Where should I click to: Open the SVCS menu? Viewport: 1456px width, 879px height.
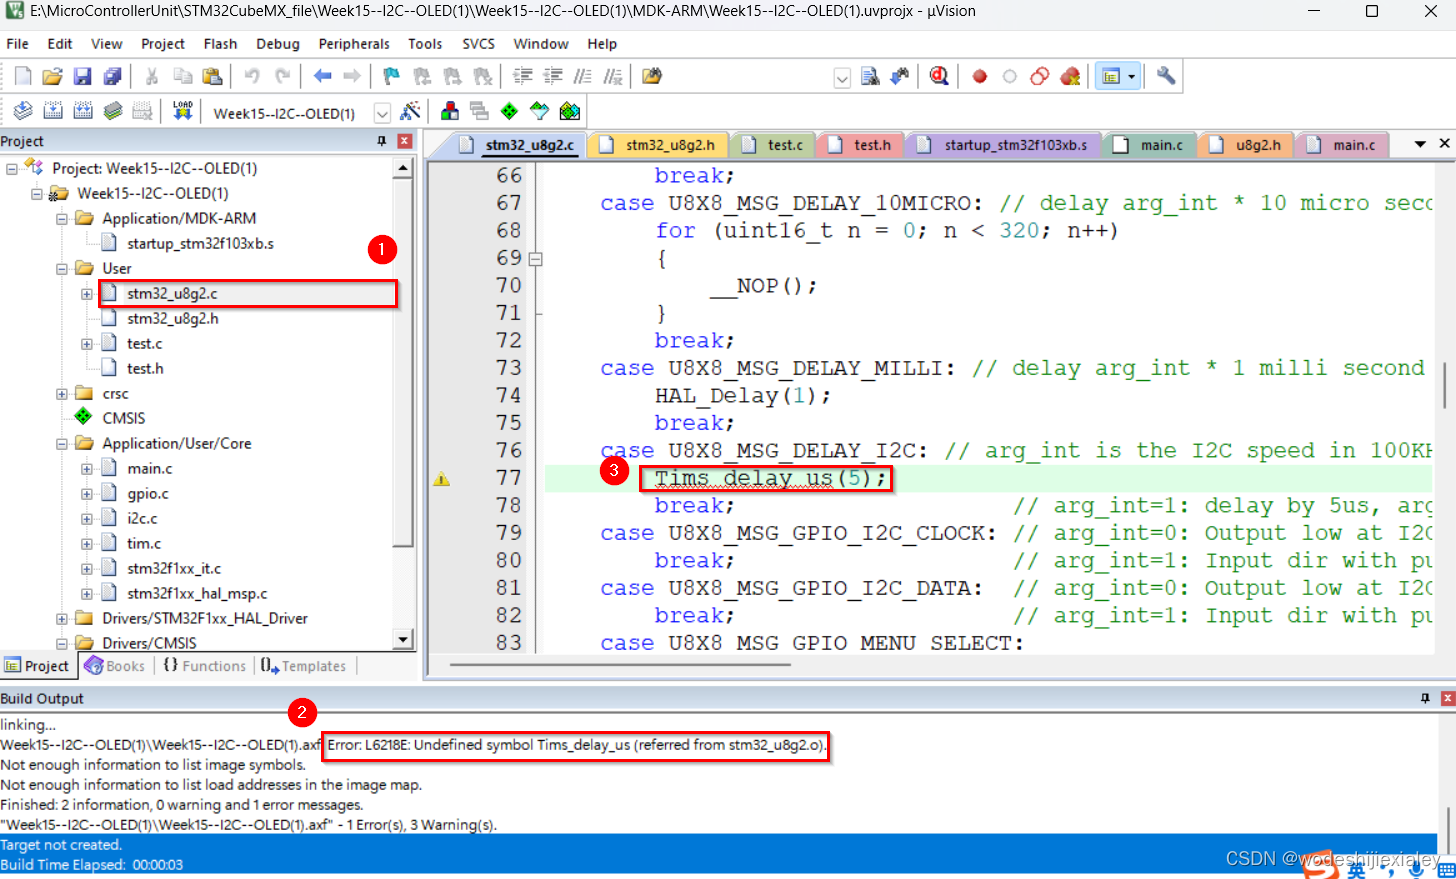(x=478, y=44)
